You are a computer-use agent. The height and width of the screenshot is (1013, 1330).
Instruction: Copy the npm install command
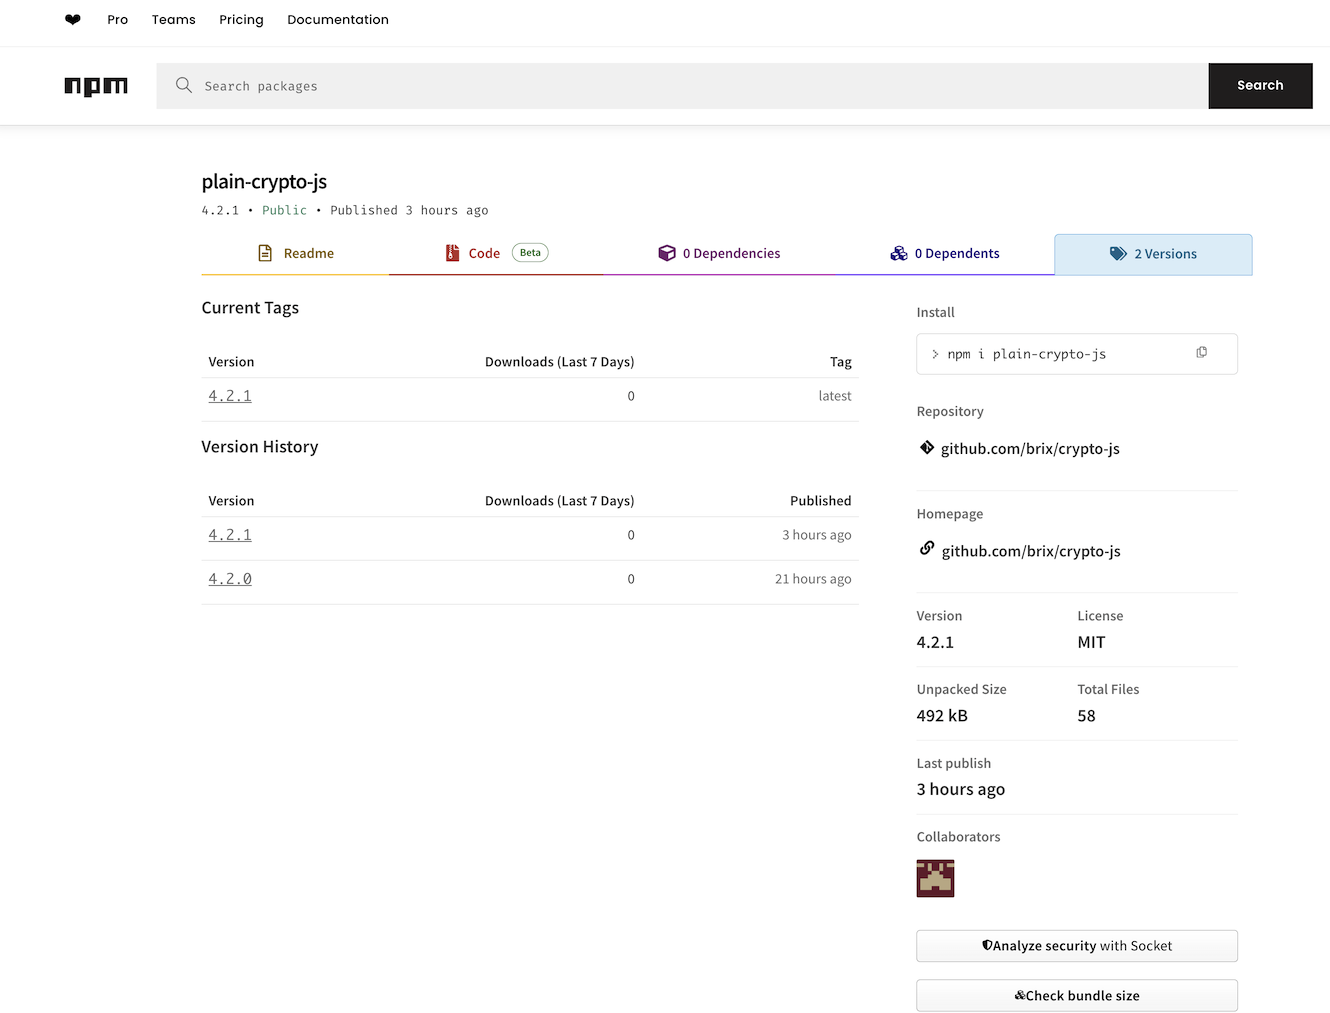1201,353
